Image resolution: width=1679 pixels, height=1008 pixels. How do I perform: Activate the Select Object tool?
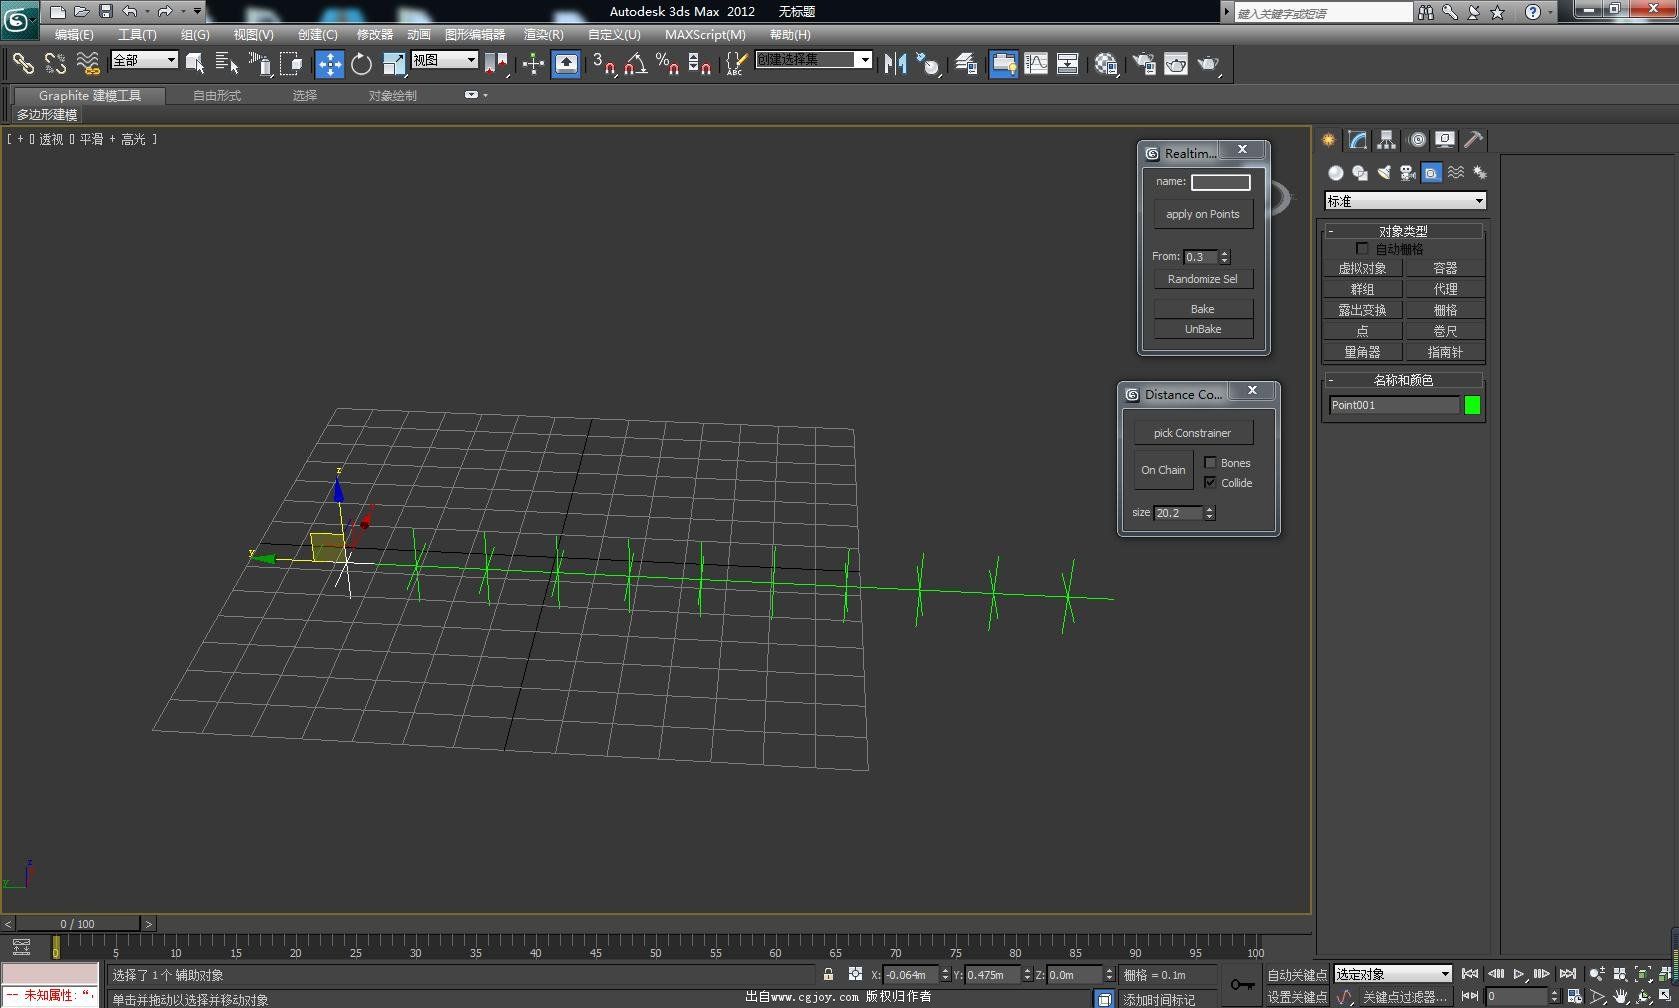pos(195,64)
